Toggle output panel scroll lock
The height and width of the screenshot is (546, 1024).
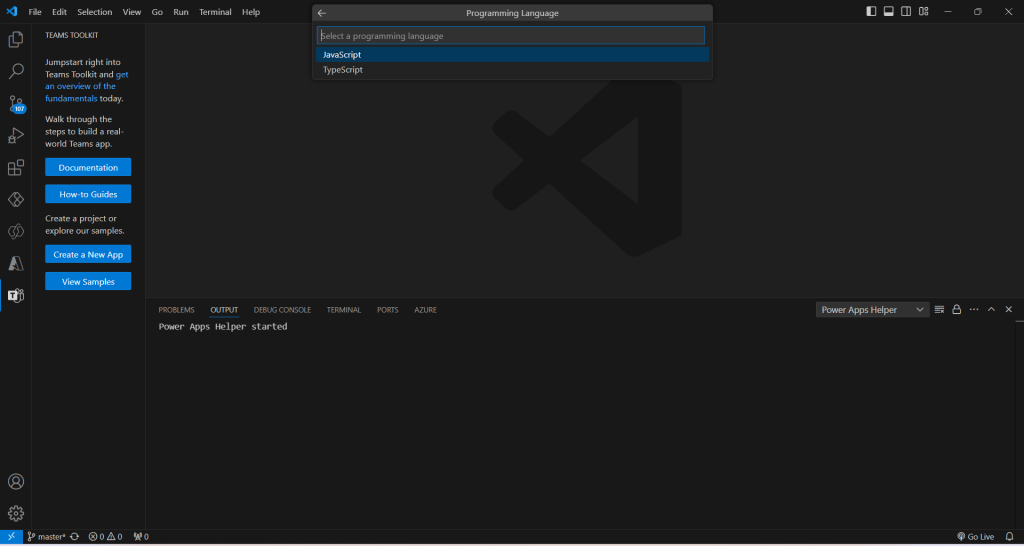point(956,310)
